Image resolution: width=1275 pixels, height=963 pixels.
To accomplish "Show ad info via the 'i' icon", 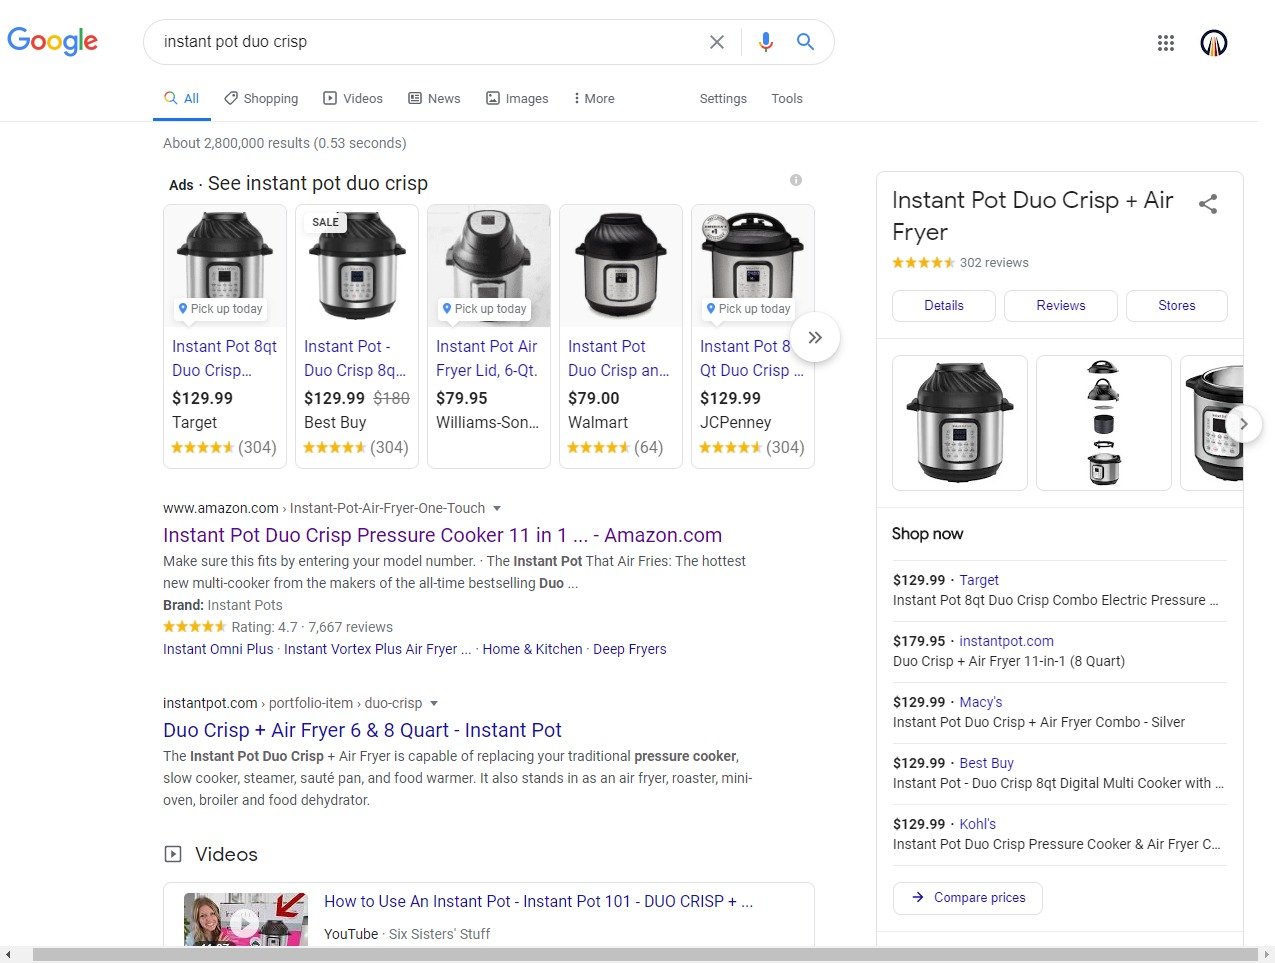I will tap(796, 180).
